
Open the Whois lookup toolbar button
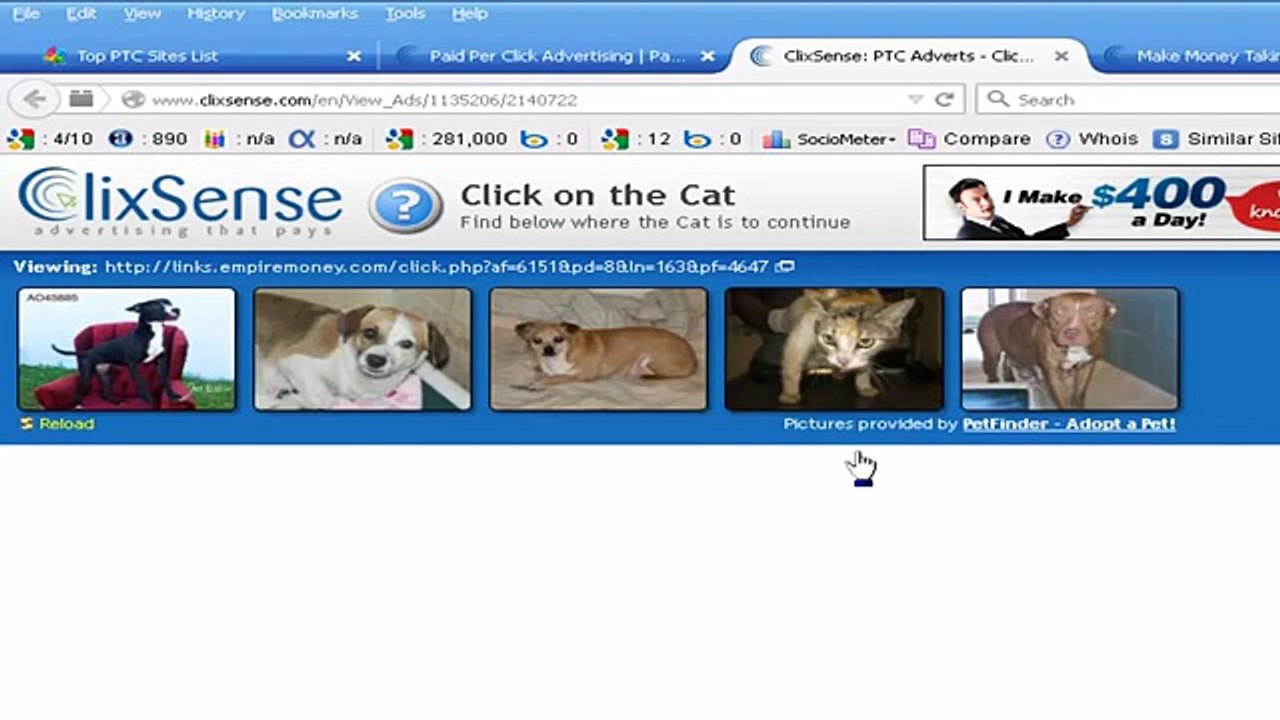1092,139
